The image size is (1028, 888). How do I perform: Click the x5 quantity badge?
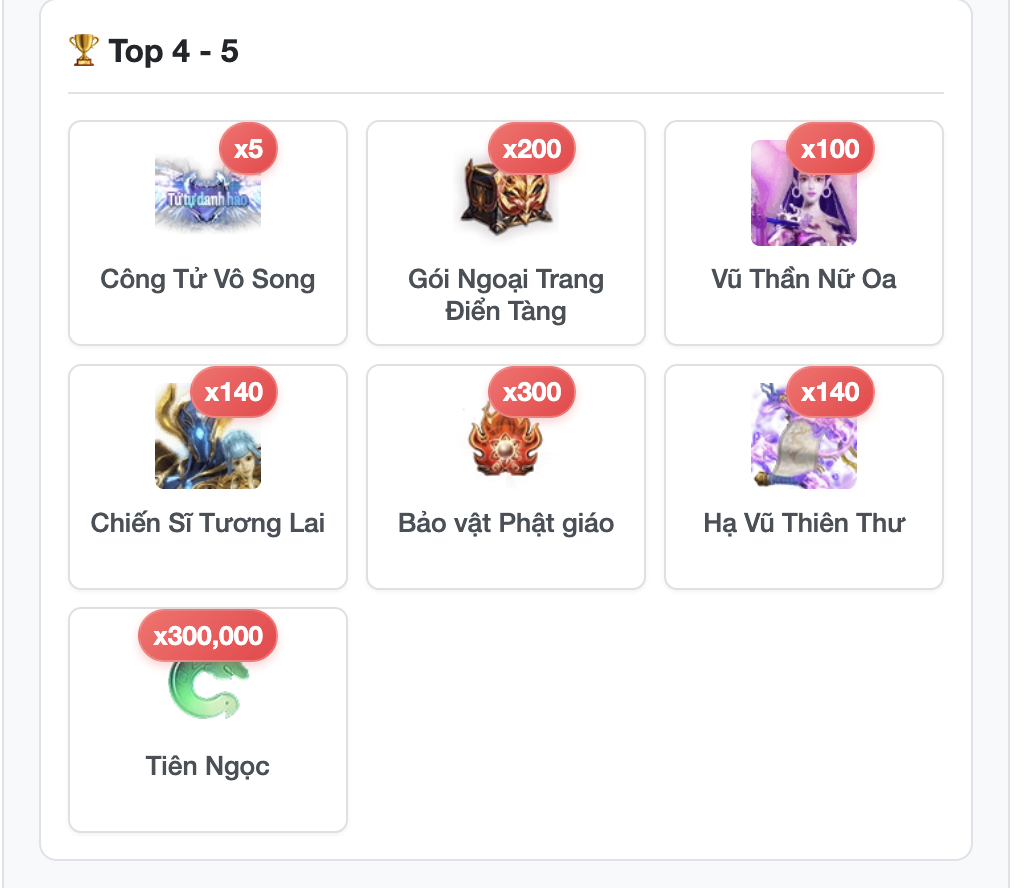click(x=248, y=149)
